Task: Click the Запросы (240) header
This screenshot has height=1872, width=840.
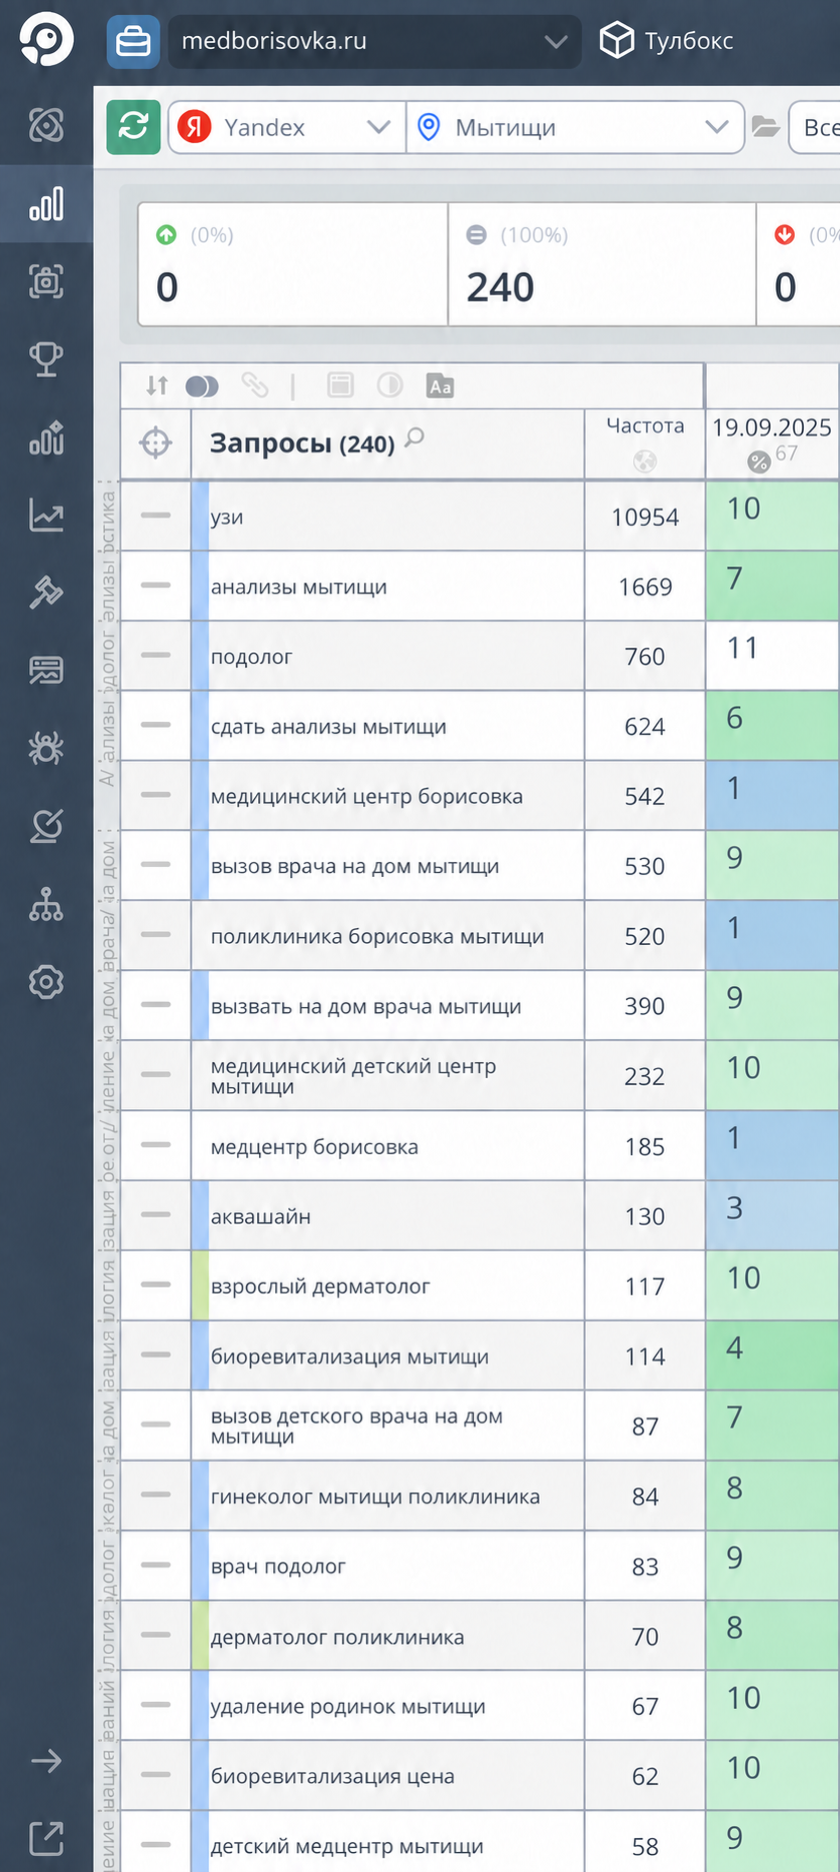Action: (302, 443)
